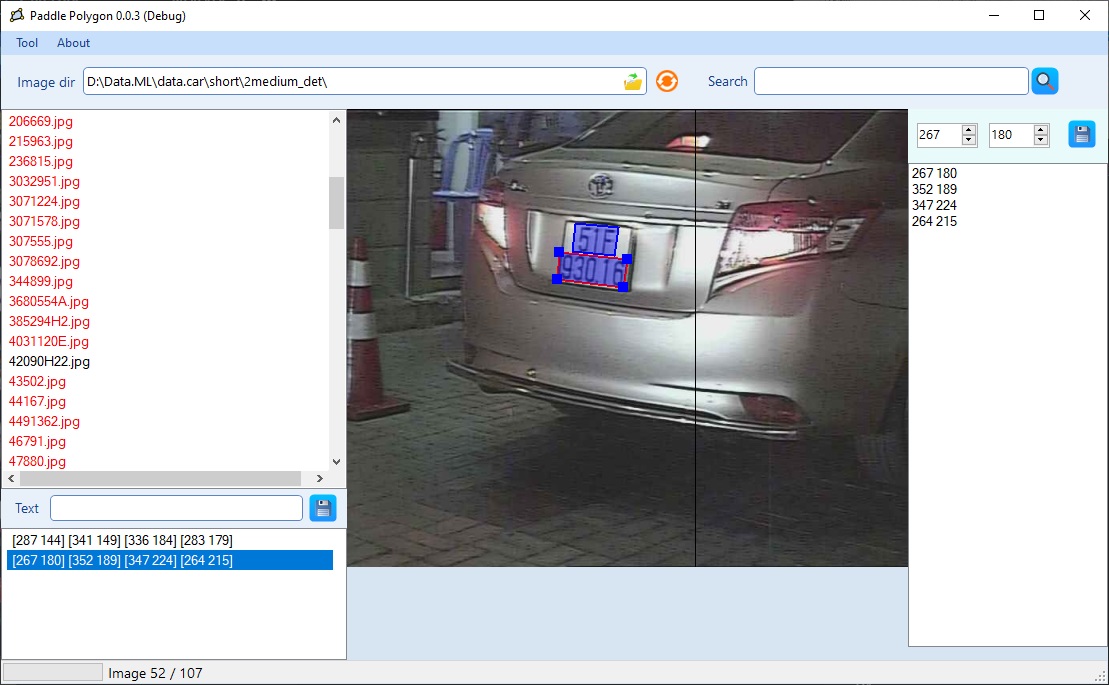Click the Search input field
The height and width of the screenshot is (685, 1109).
point(890,82)
